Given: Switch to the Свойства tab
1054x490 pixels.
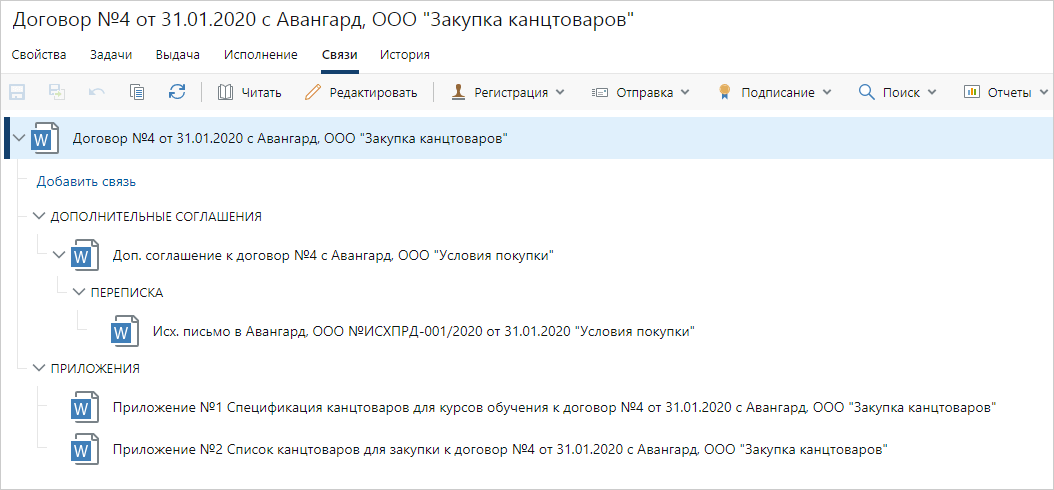Looking at the screenshot, I should coord(39,55).
